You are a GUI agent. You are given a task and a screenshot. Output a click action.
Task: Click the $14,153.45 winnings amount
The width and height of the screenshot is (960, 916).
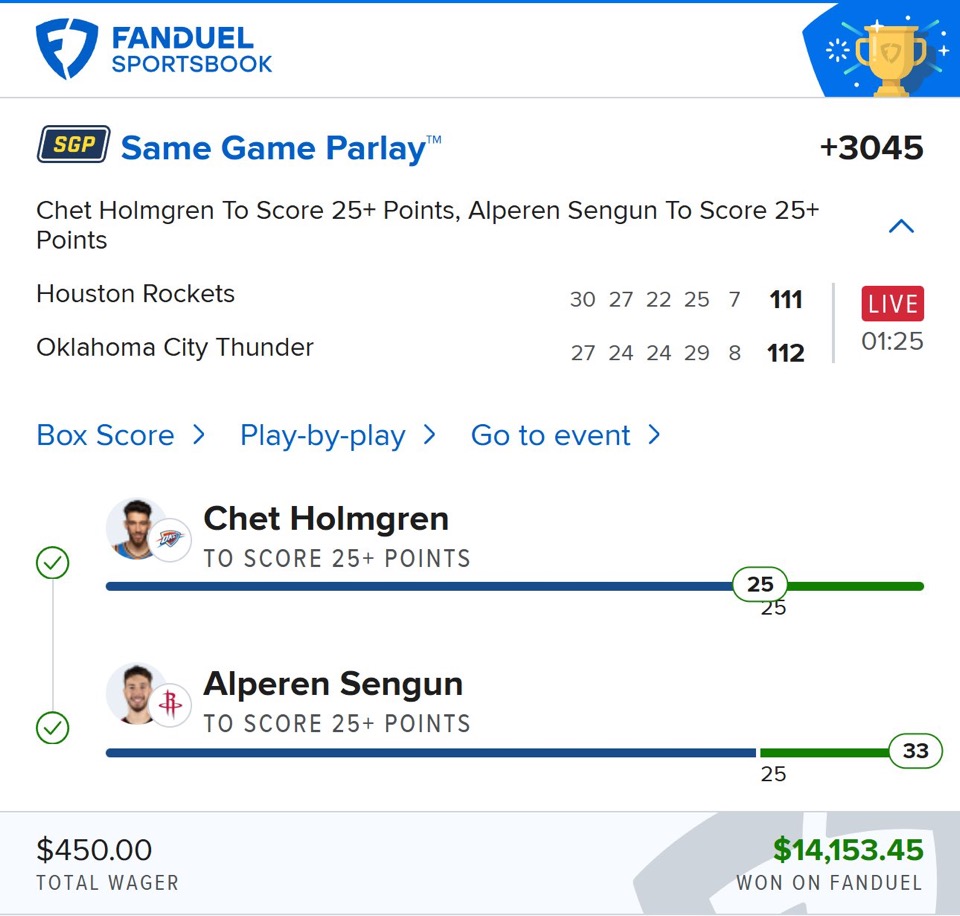(x=848, y=850)
